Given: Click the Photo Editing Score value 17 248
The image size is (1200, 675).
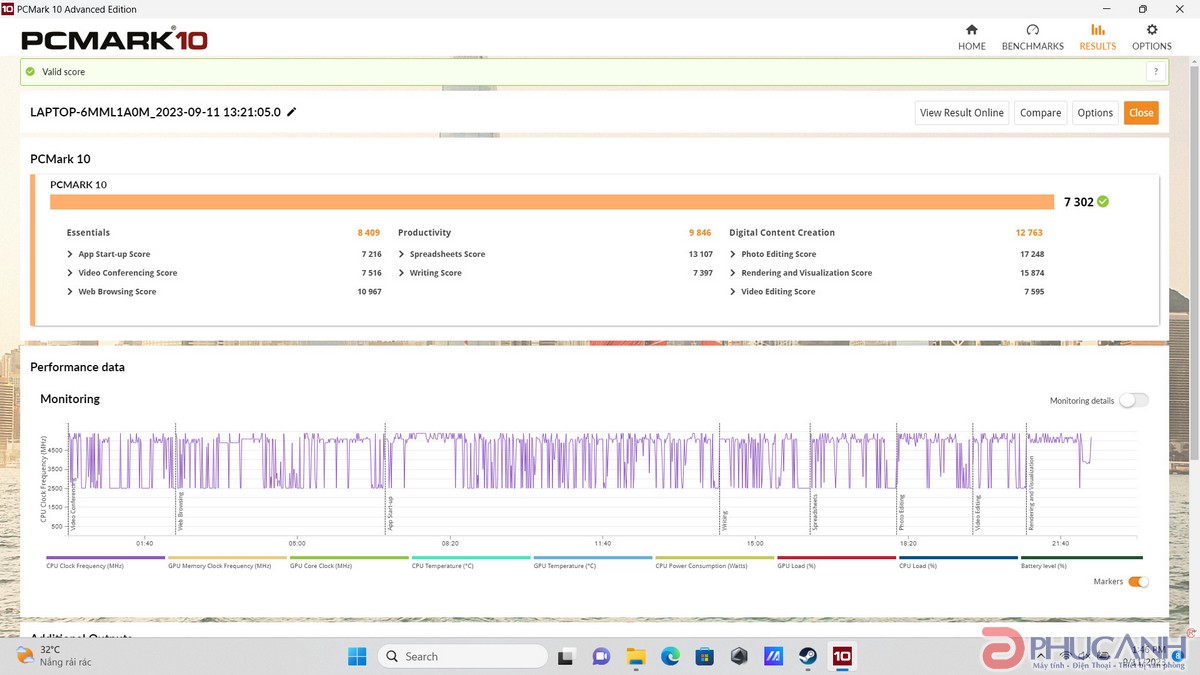Looking at the screenshot, I should 1032,254.
